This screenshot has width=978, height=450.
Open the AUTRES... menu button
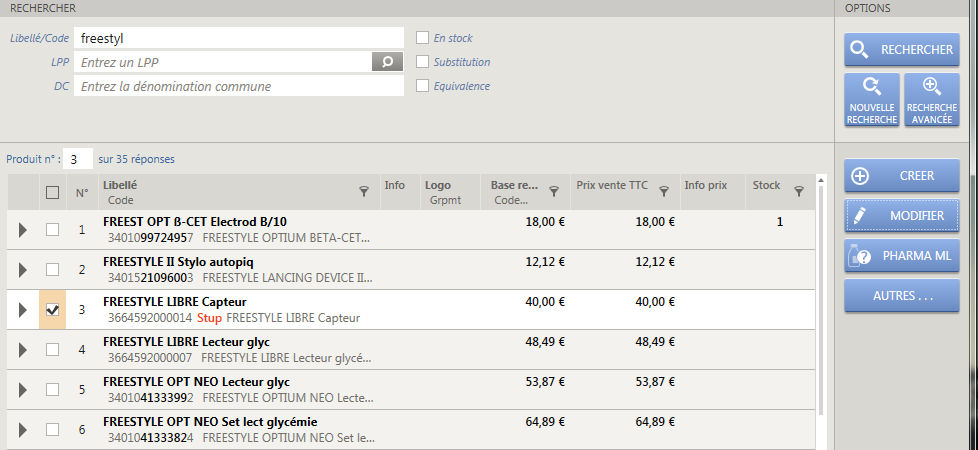(x=902, y=295)
